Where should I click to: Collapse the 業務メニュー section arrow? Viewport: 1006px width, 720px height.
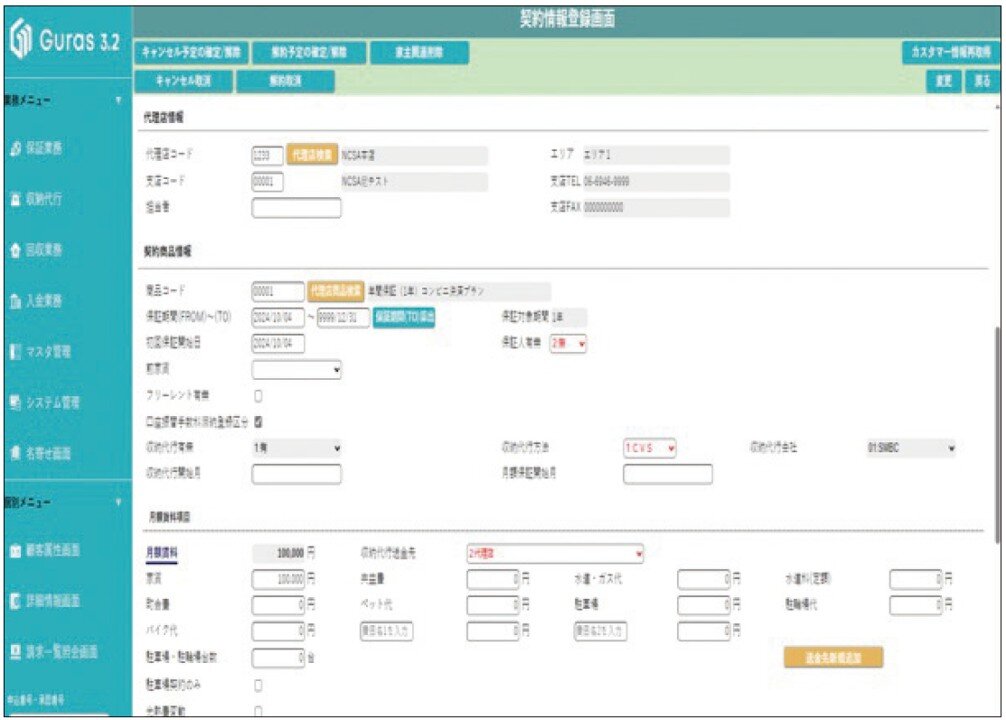coord(117,101)
